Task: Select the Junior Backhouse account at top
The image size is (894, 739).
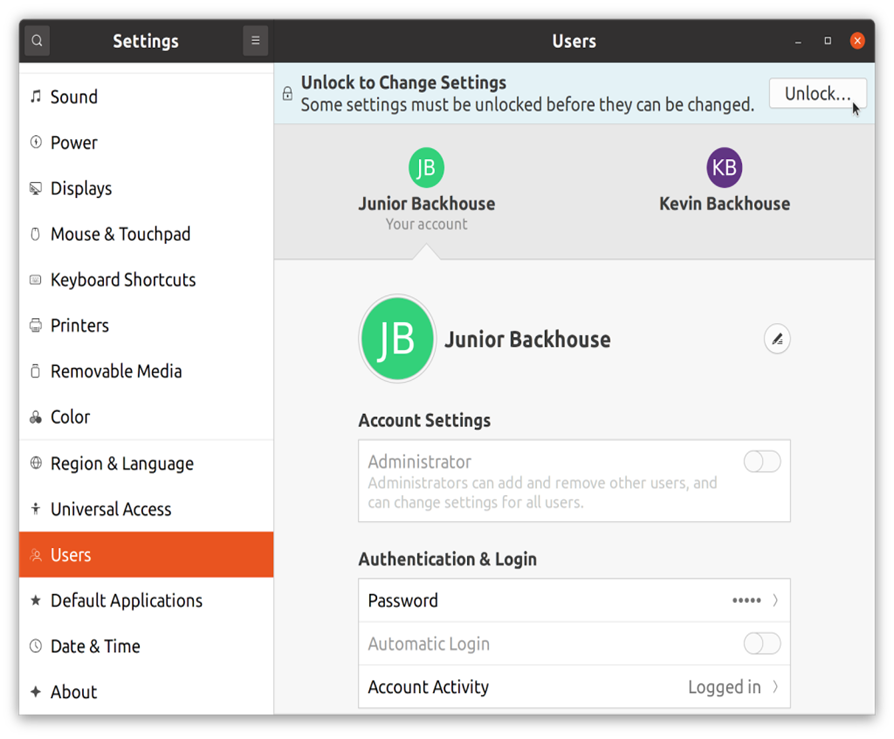Action: [426, 182]
